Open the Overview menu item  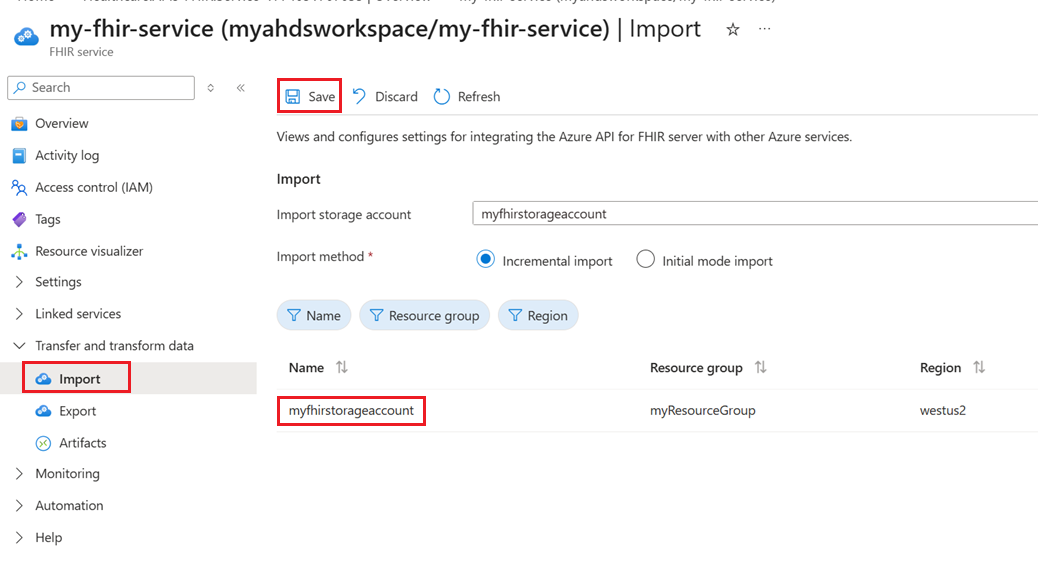(62, 123)
